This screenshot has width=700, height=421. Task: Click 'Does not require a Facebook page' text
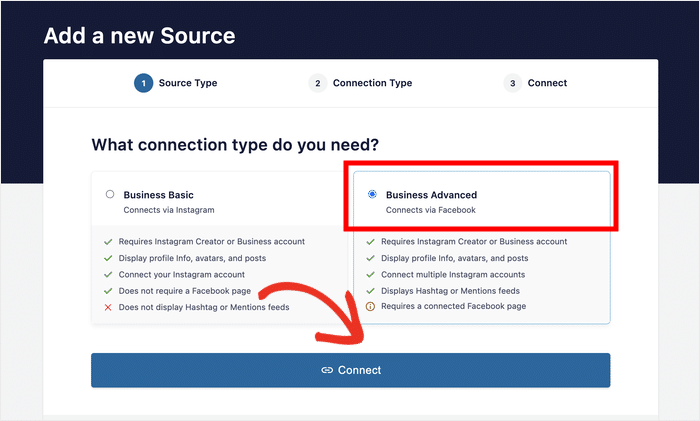coord(185,291)
